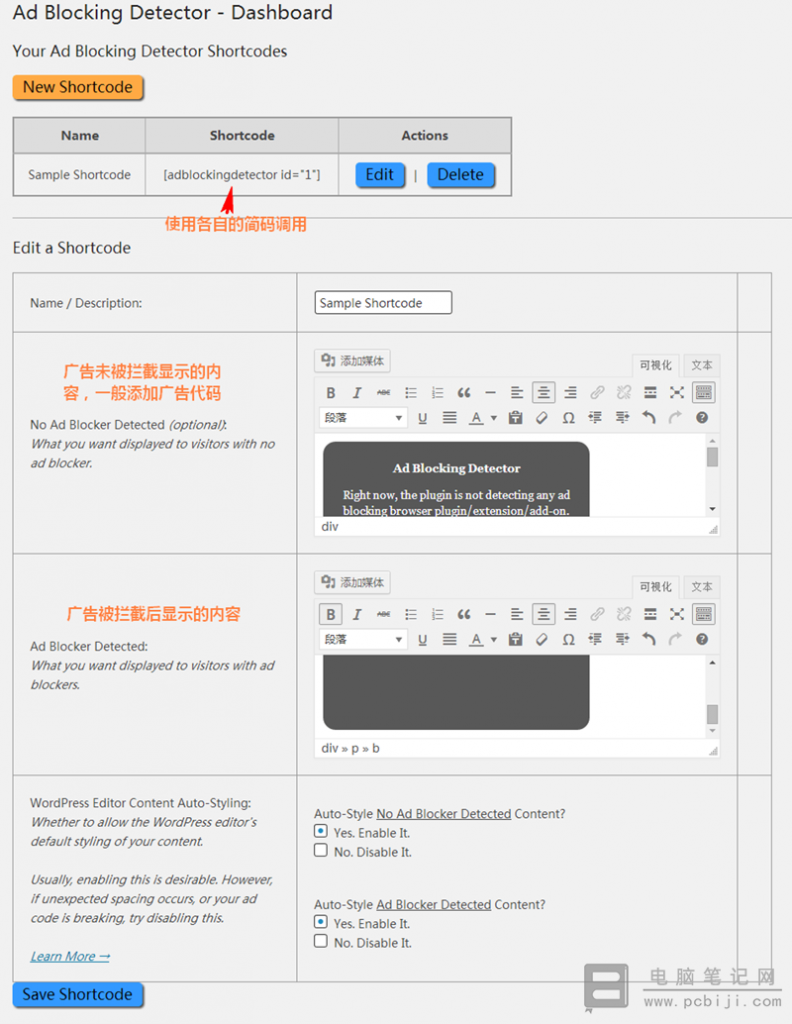Decrease indent in Ad Blocker Detected editor
Image resolution: width=792 pixels, height=1024 pixels.
[595, 639]
